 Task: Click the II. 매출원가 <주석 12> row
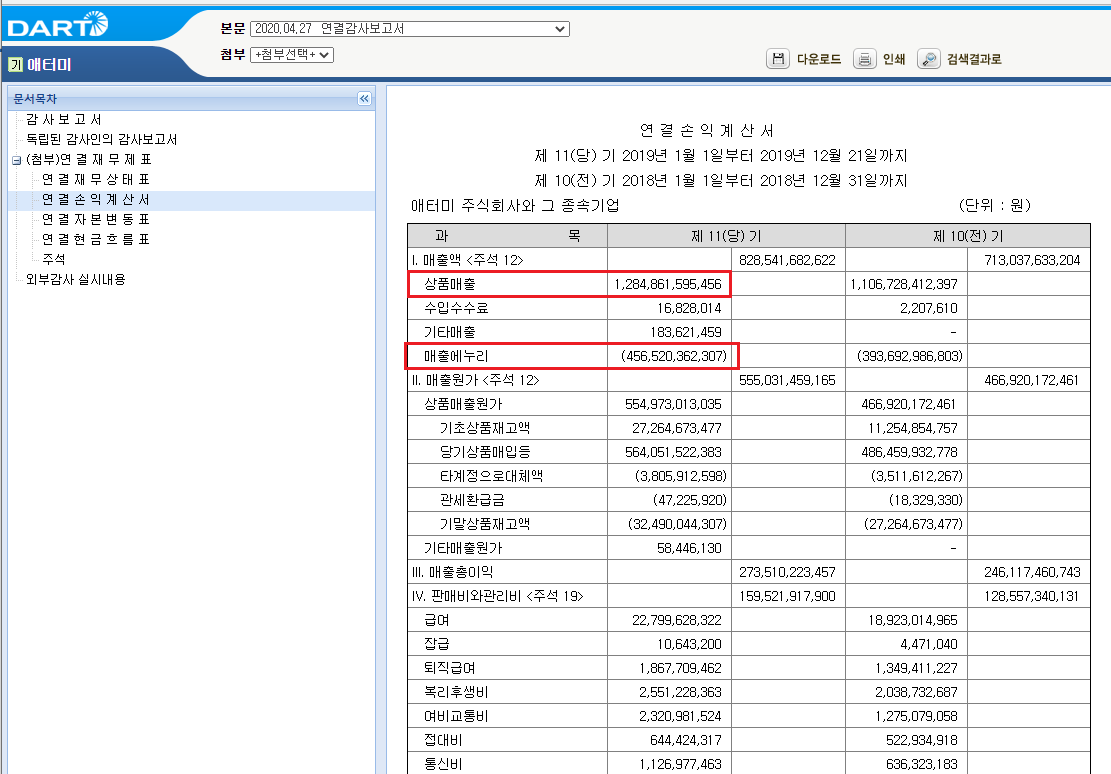[x=475, y=380]
